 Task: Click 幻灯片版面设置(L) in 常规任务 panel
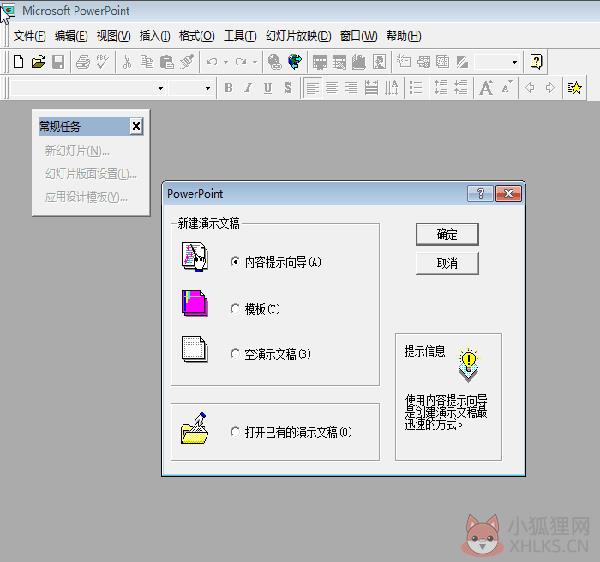[x=91, y=174]
